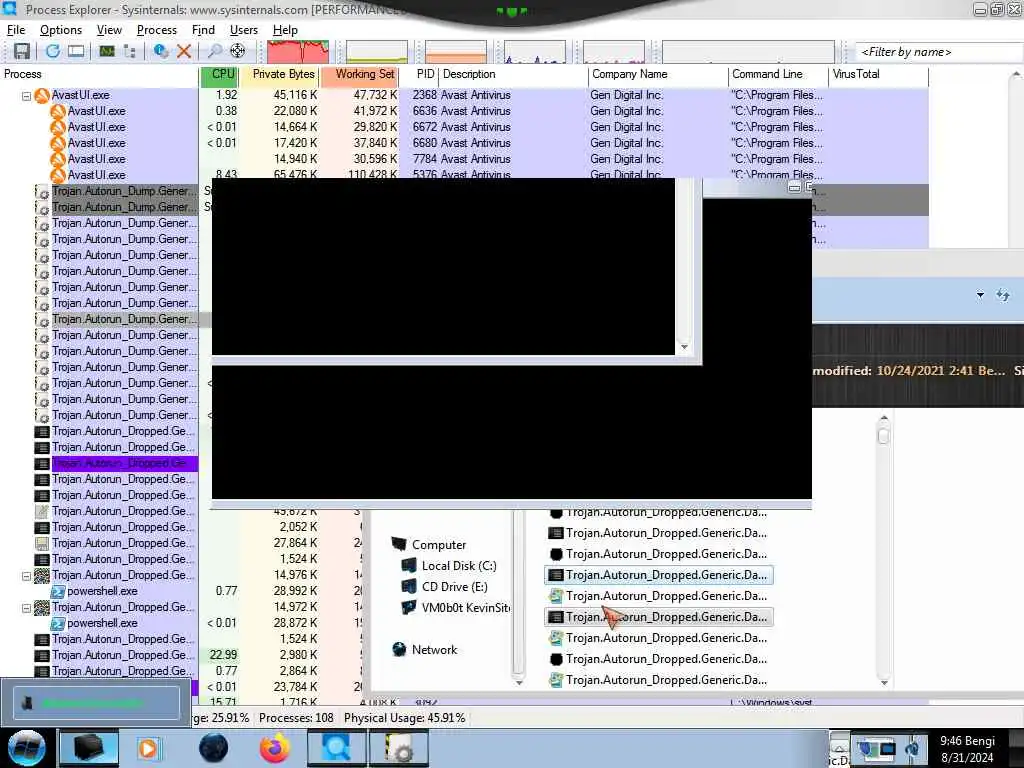Image resolution: width=1024 pixels, height=768 pixels.
Task: Click the Processes: 108 status bar entry
Action: 296,718
